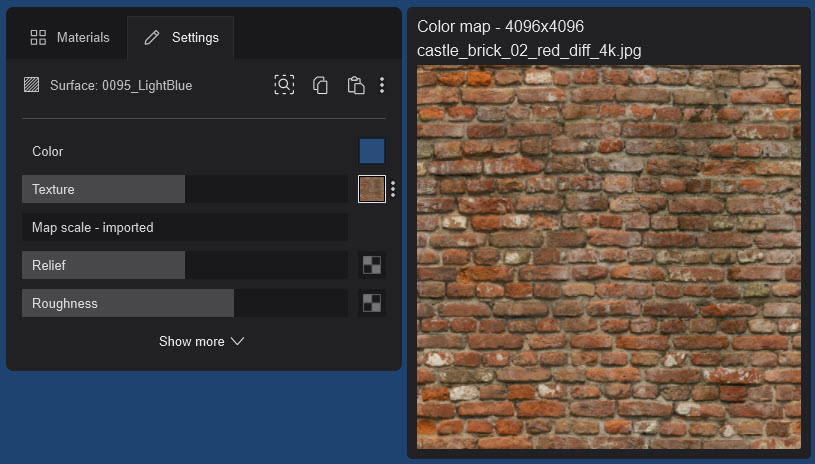Adjust the Relief slider
The image size is (815, 464).
pos(185,265)
